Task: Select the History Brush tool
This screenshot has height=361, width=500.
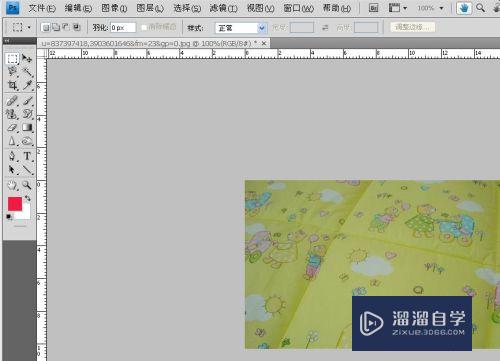Action: tap(27, 114)
